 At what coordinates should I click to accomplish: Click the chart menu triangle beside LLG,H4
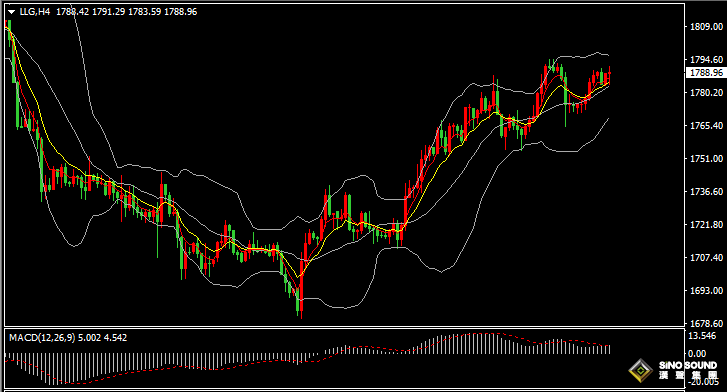pyautogui.click(x=12, y=12)
